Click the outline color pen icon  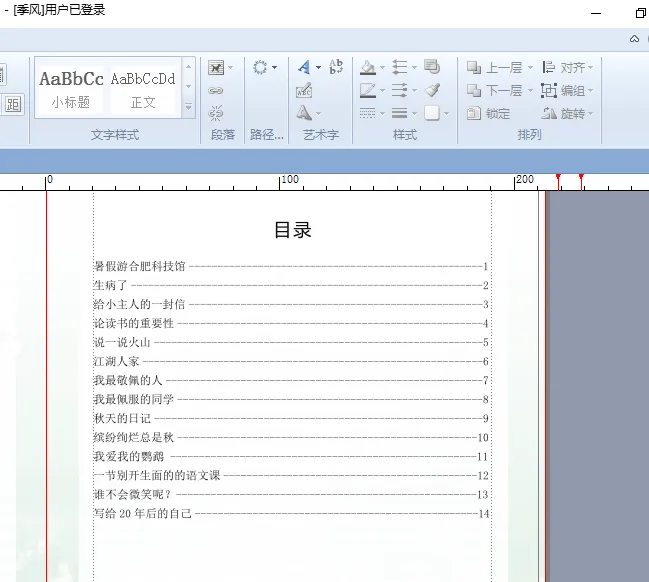pyautogui.click(x=368, y=91)
